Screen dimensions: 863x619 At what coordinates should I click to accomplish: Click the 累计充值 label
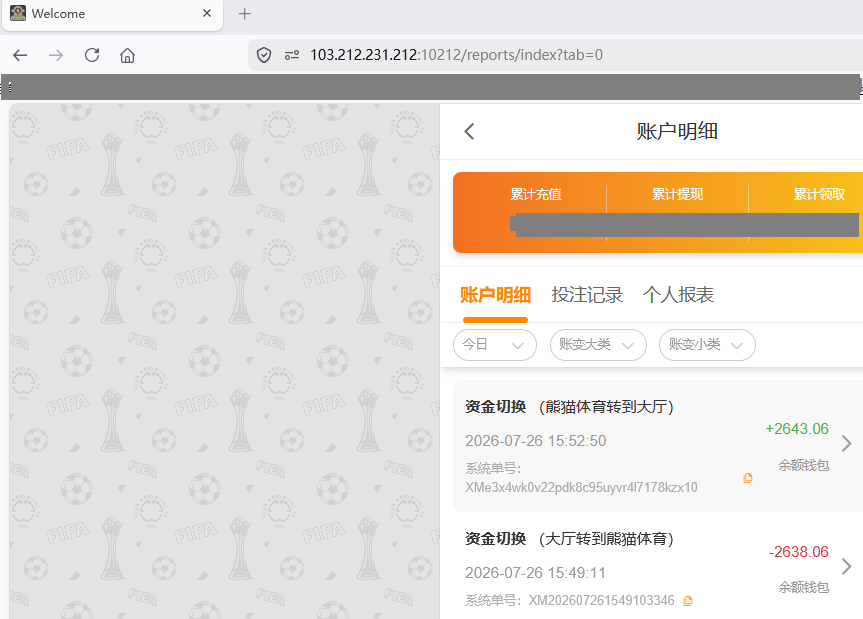click(x=536, y=194)
